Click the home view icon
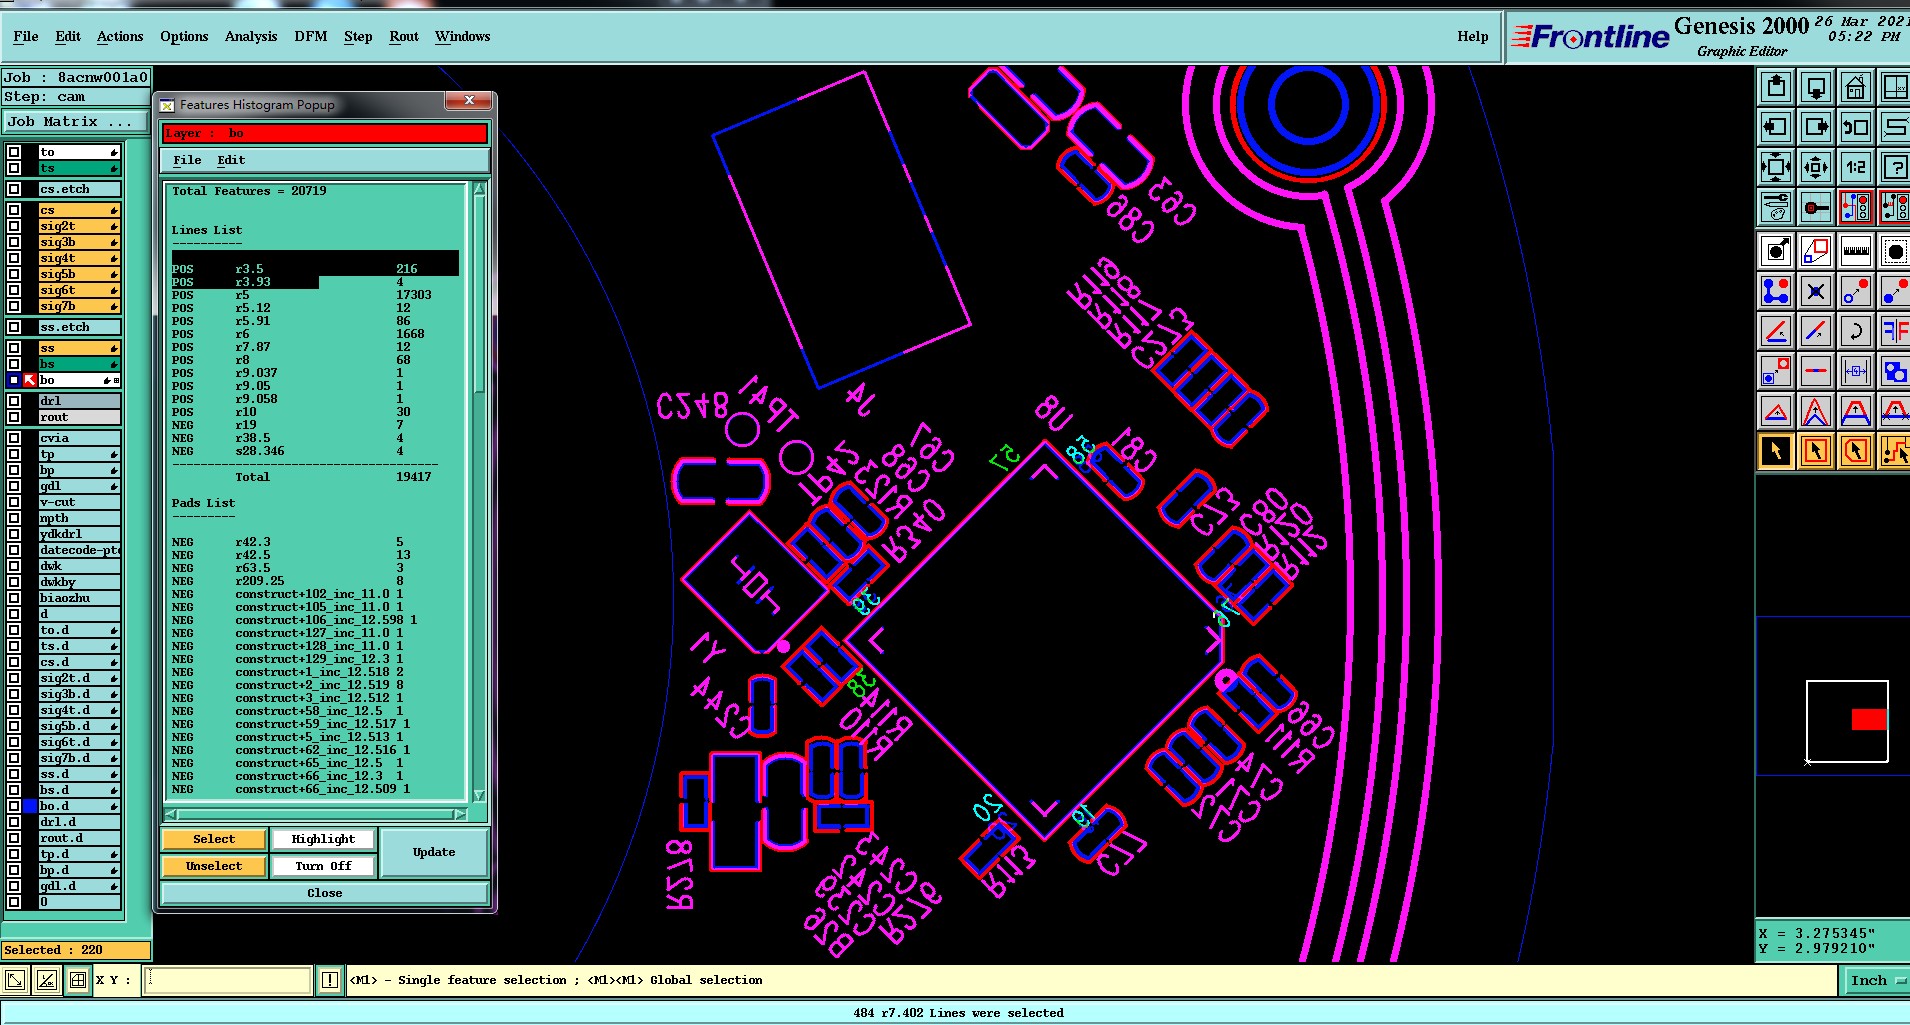Viewport: 1910px width, 1025px height. [x=1856, y=87]
